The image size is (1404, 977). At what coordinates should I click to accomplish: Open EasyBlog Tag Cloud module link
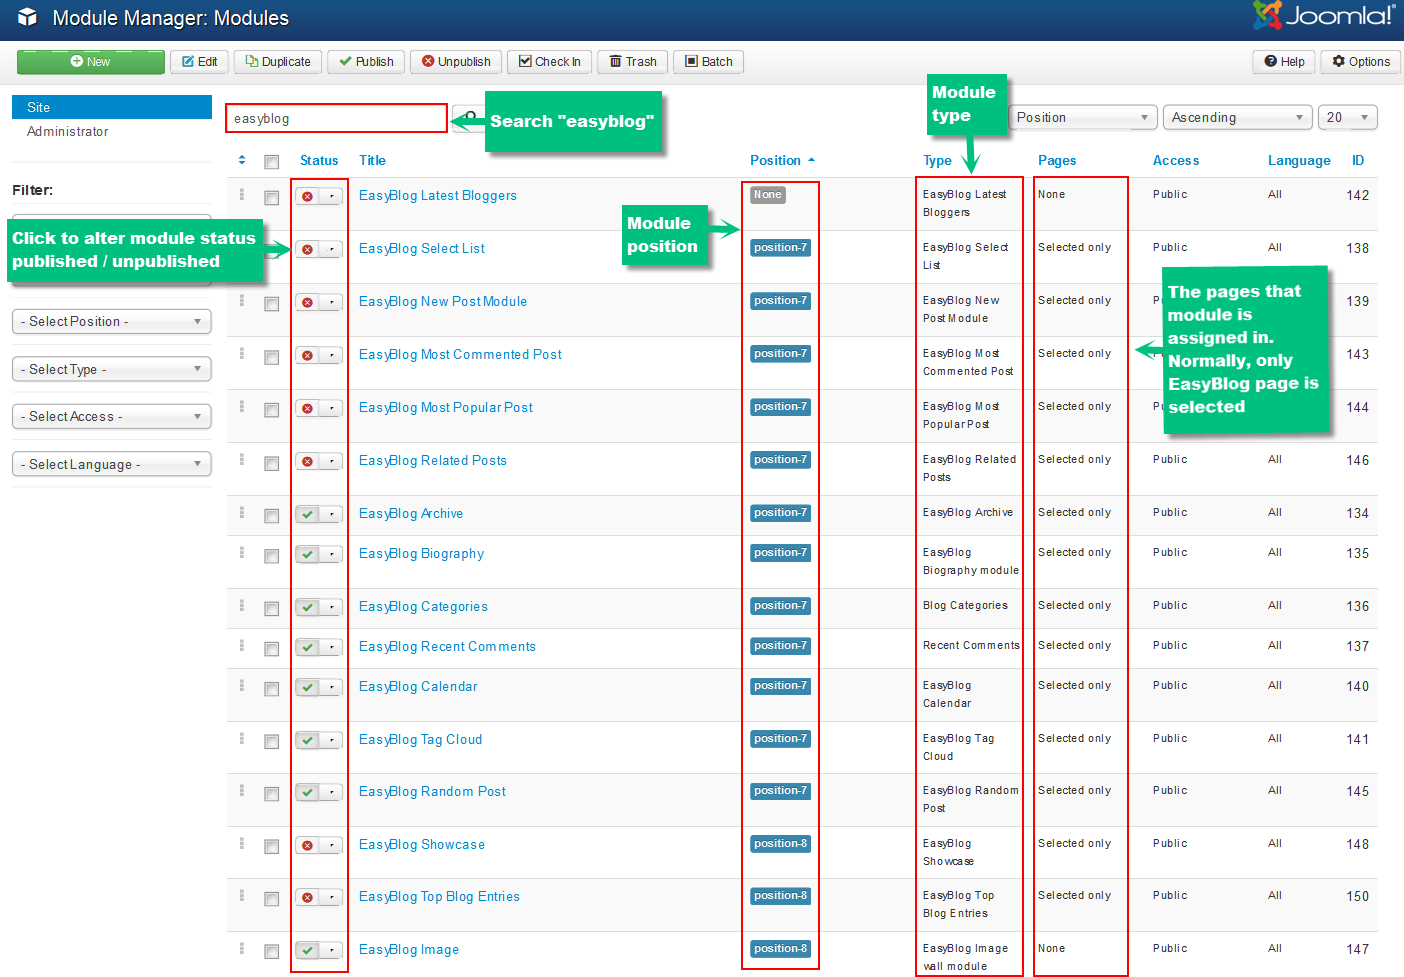click(x=420, y=740)
